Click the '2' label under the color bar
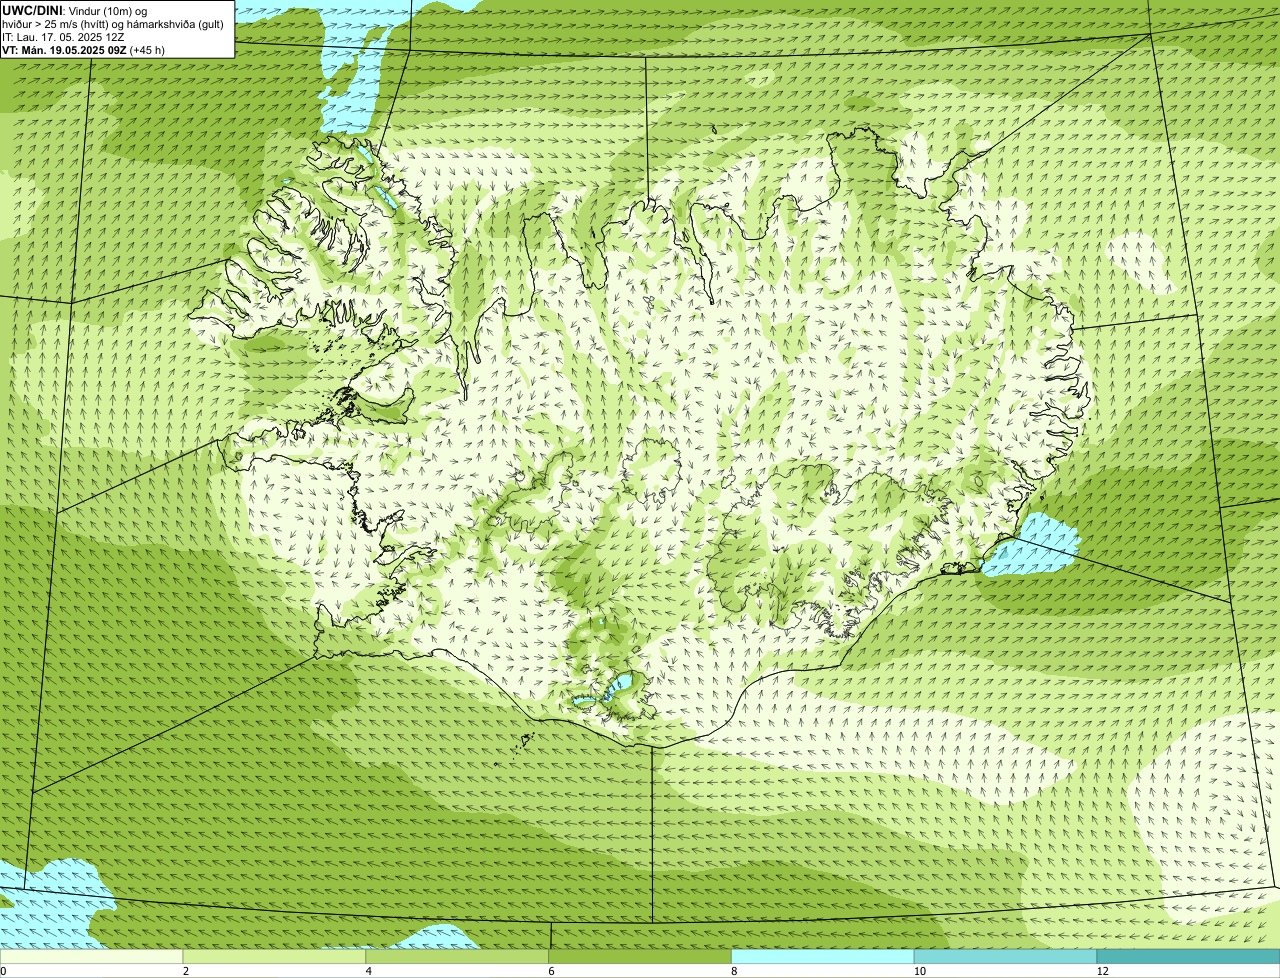Image resolution: width=1280 pixels, height=978 pixels. [x=186, y=971]
